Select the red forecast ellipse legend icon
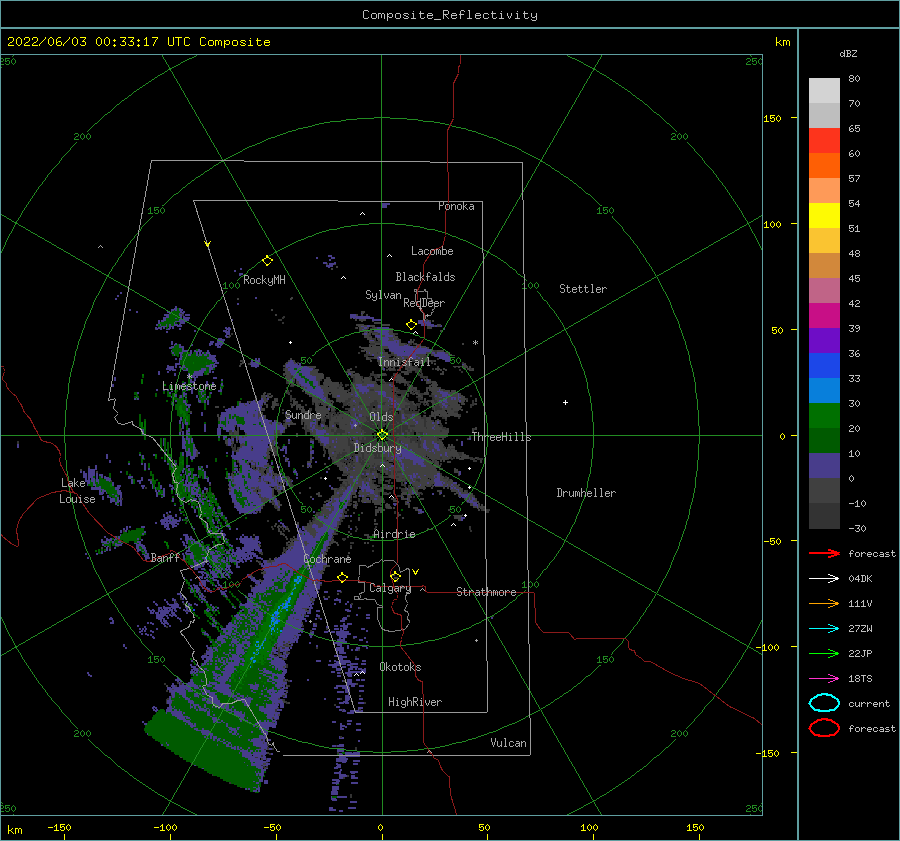 click(824, 727)
